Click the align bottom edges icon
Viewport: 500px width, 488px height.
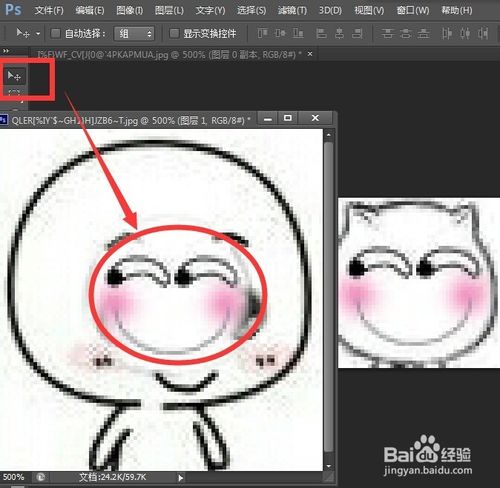tap(298, 33)
